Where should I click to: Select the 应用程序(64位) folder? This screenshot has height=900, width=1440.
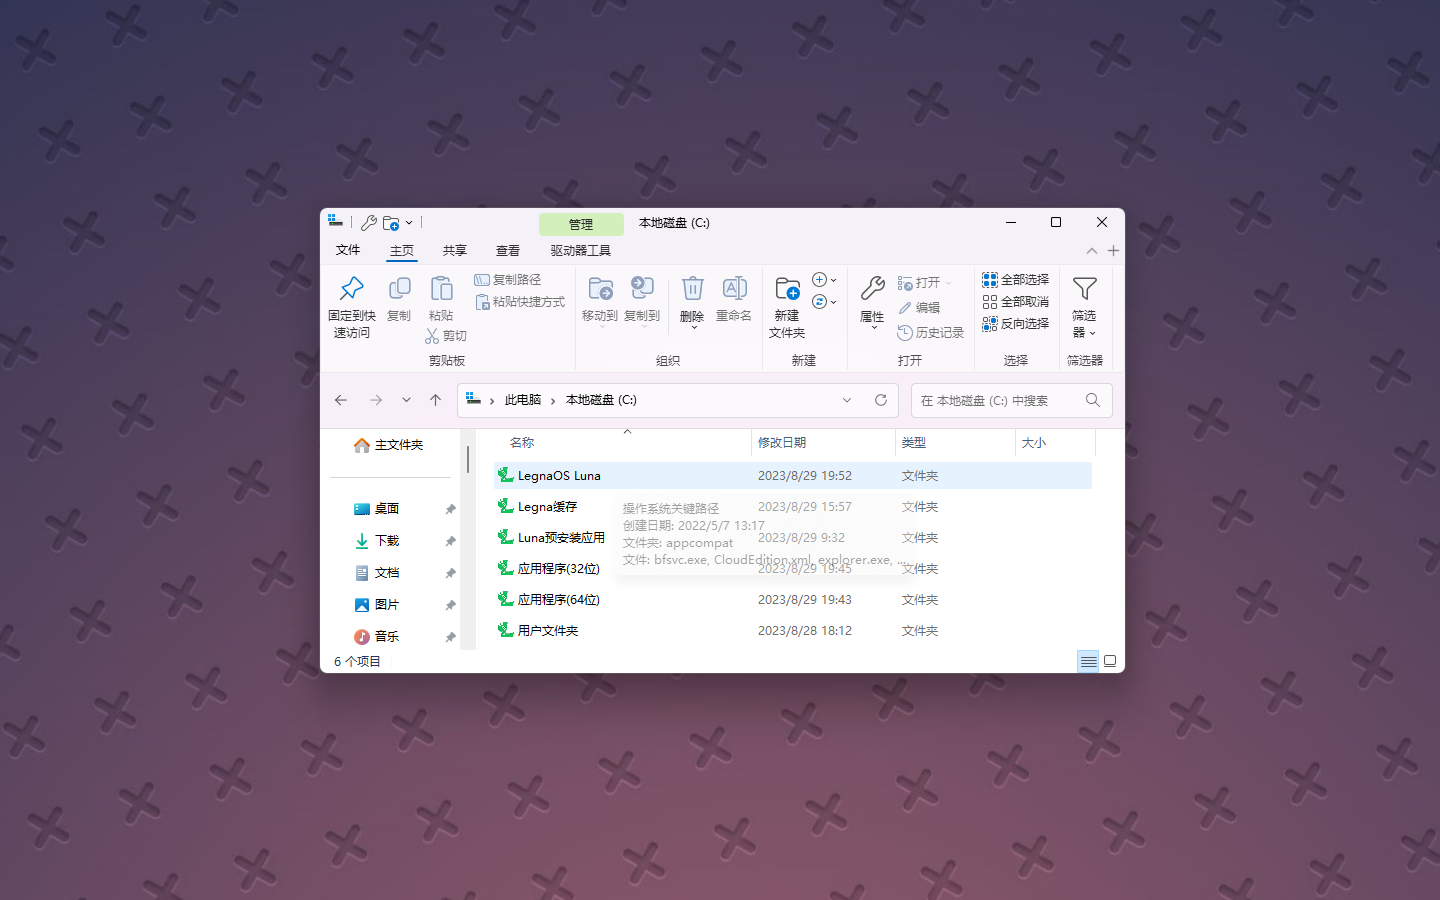pos(793,600)
